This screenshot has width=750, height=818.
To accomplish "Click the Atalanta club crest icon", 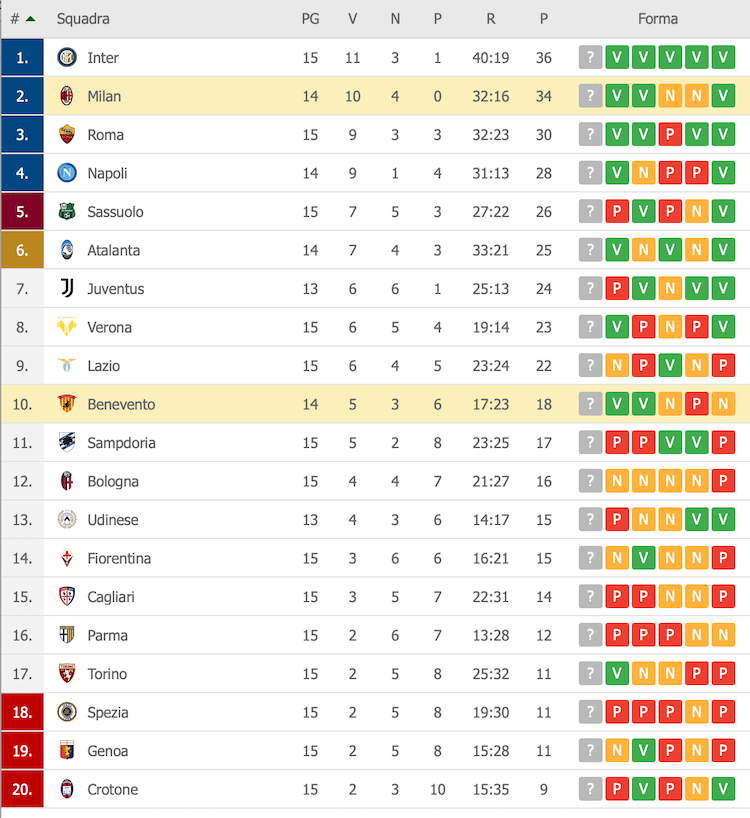I will [67, 250].
